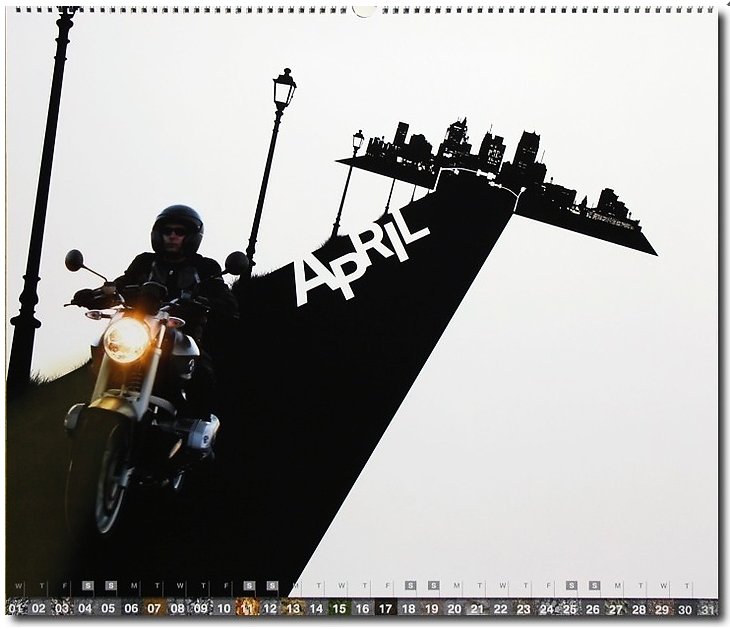Click the April month title

coord(360,256)
